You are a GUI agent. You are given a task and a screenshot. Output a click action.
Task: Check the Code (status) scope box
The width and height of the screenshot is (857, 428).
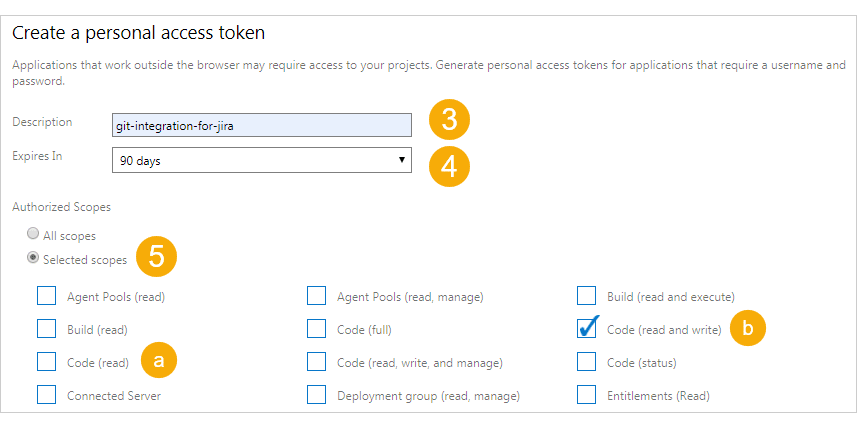coord(586,361)
